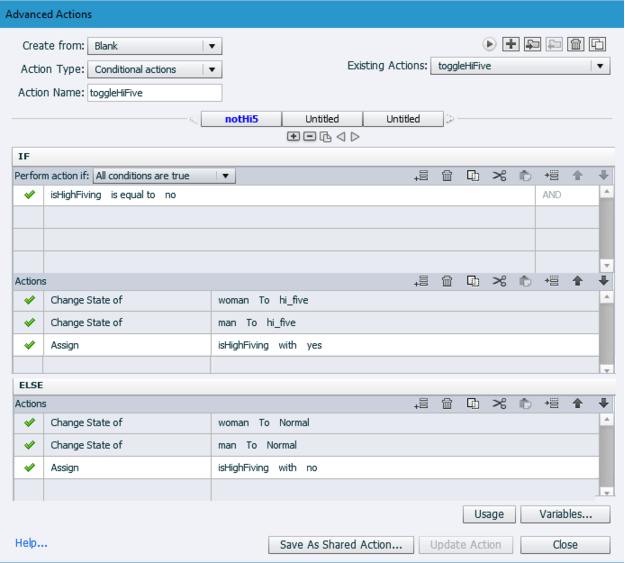Close the Advanced Actions dialog
Viewport: 625px width, 563px height.
pyautogui.click(x=565, y=545)
